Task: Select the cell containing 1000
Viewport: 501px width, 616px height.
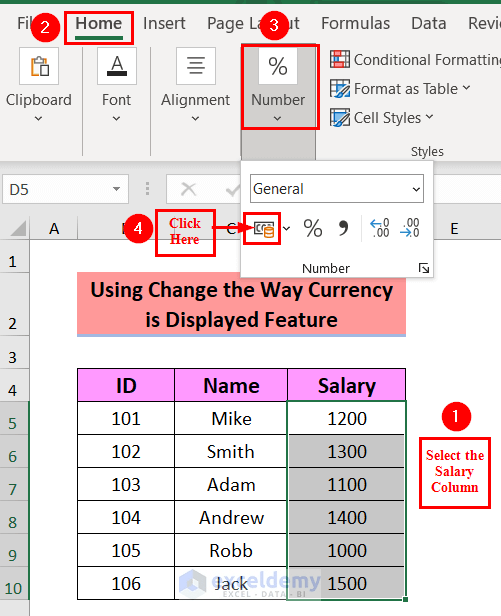Action: point(347,550)
